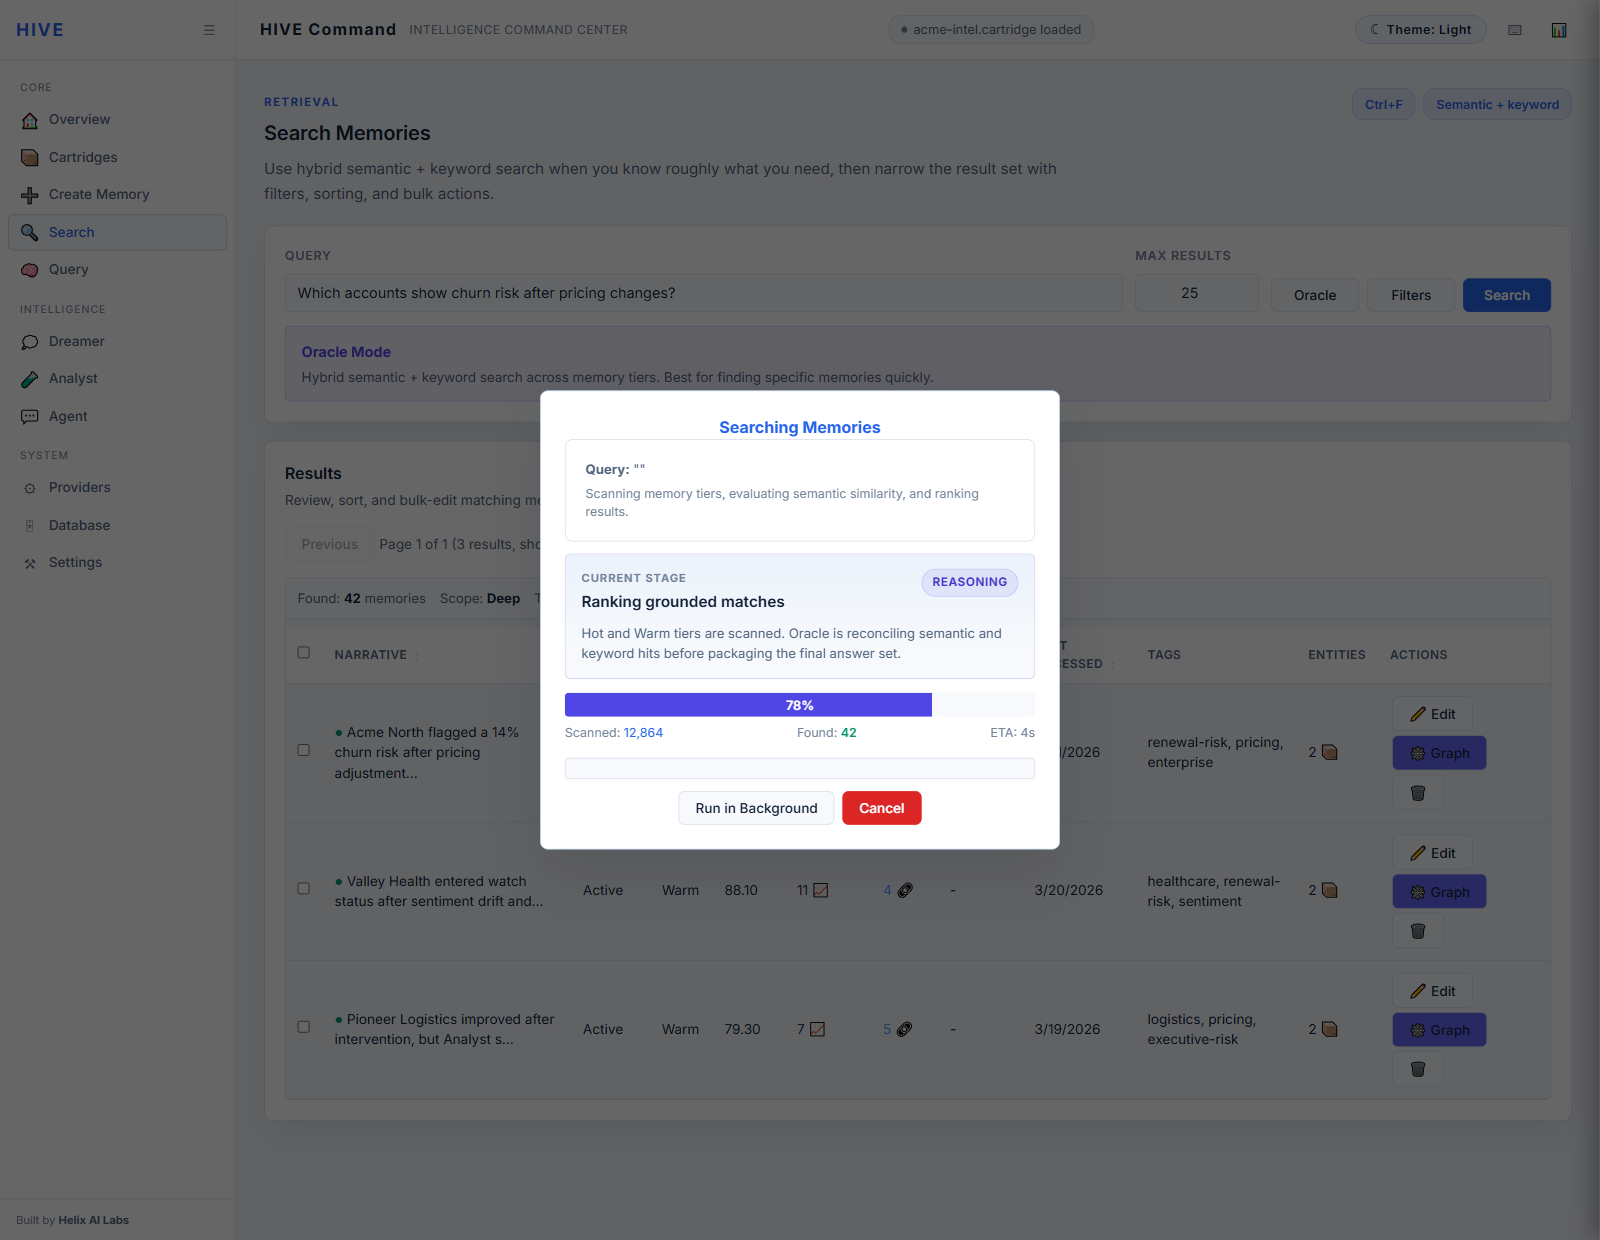The width and height of the screenshot is (1600, 1240).
Task: Check the Valley Health row checkbox
Action: tap(304, 889)
